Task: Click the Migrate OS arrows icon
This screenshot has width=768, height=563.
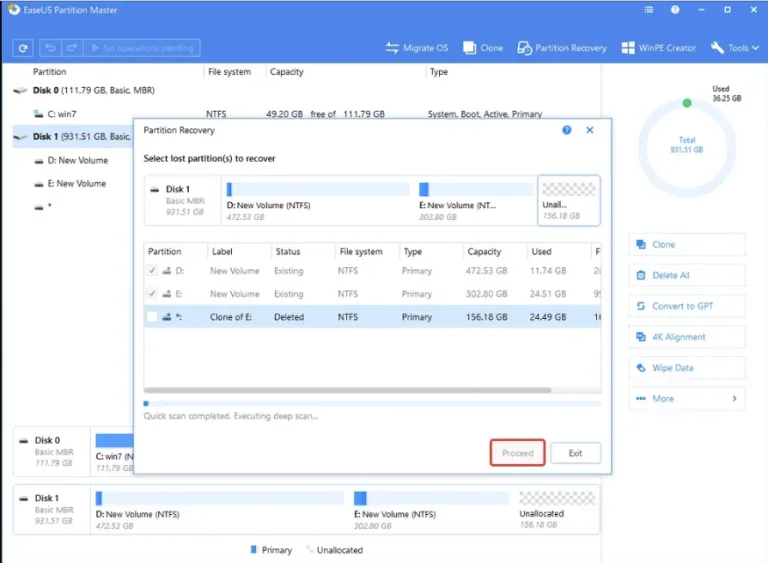Action: (392, 48)
